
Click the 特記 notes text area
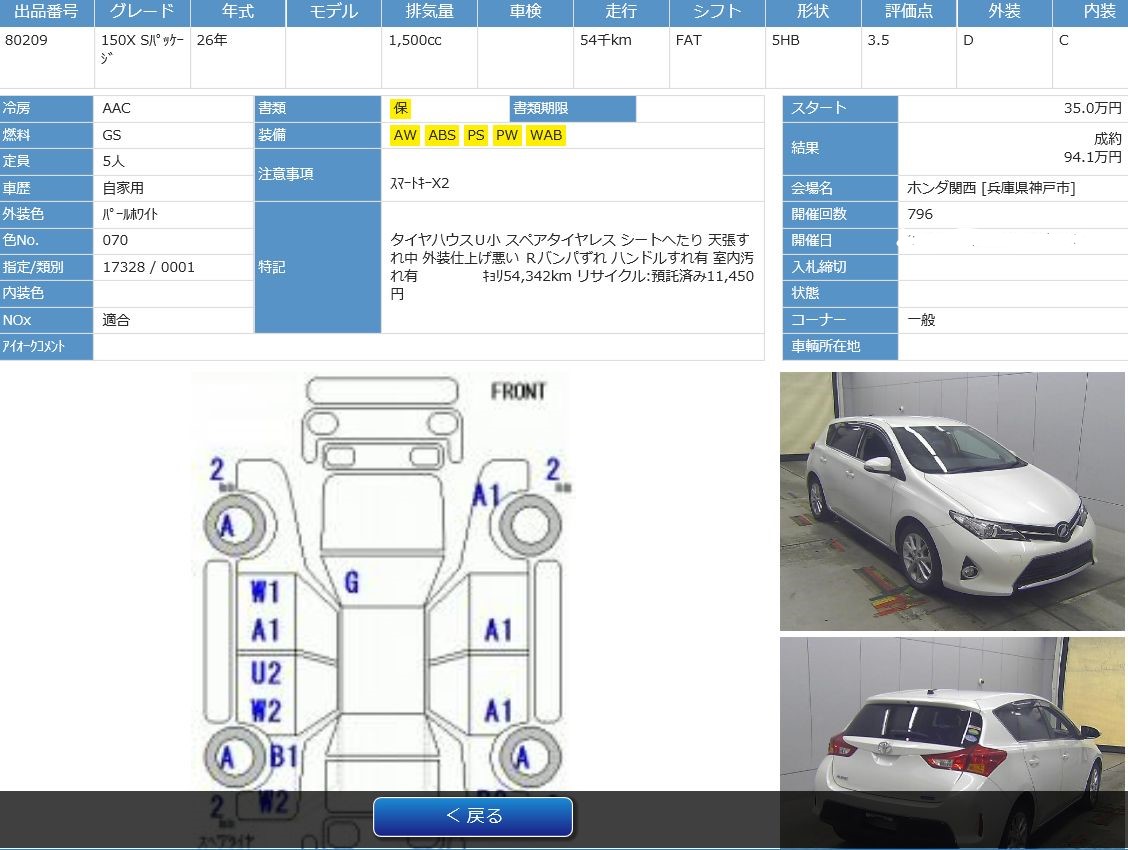[571, 267]
